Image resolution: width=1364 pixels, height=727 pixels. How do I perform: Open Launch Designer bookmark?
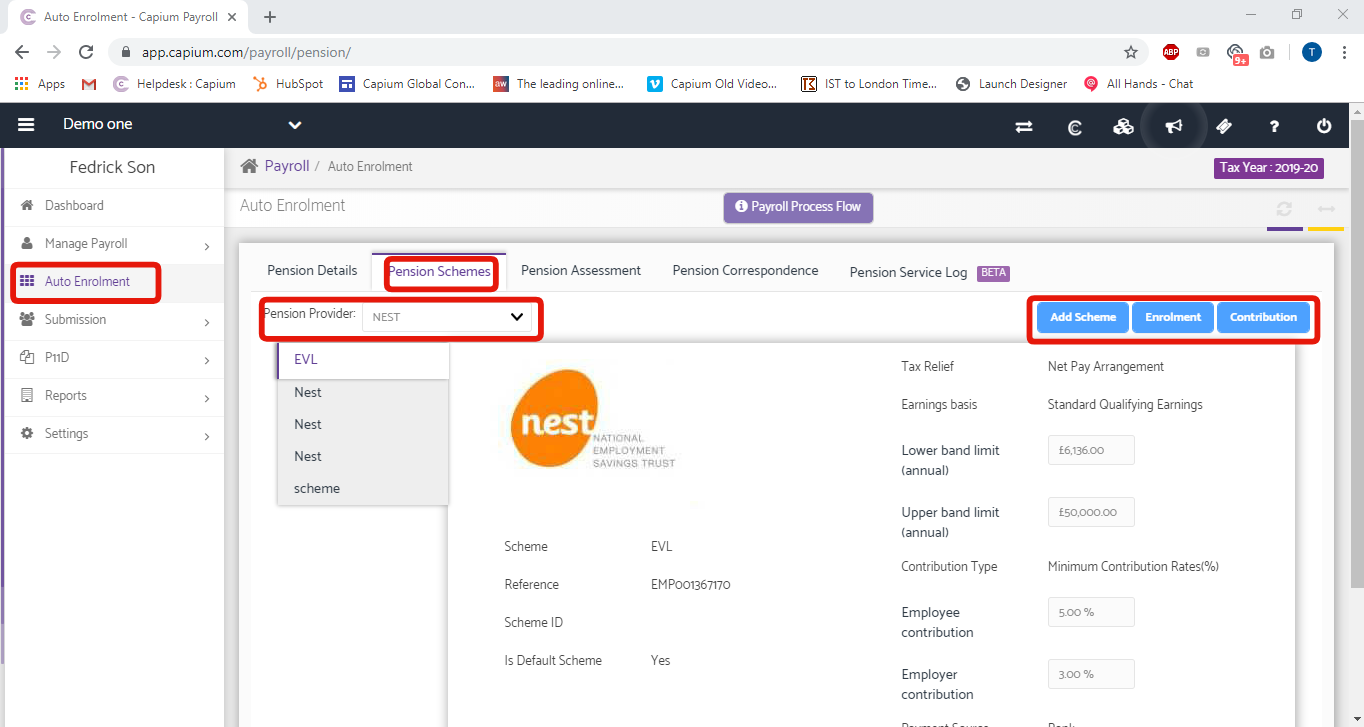[x=1011, y=84]
